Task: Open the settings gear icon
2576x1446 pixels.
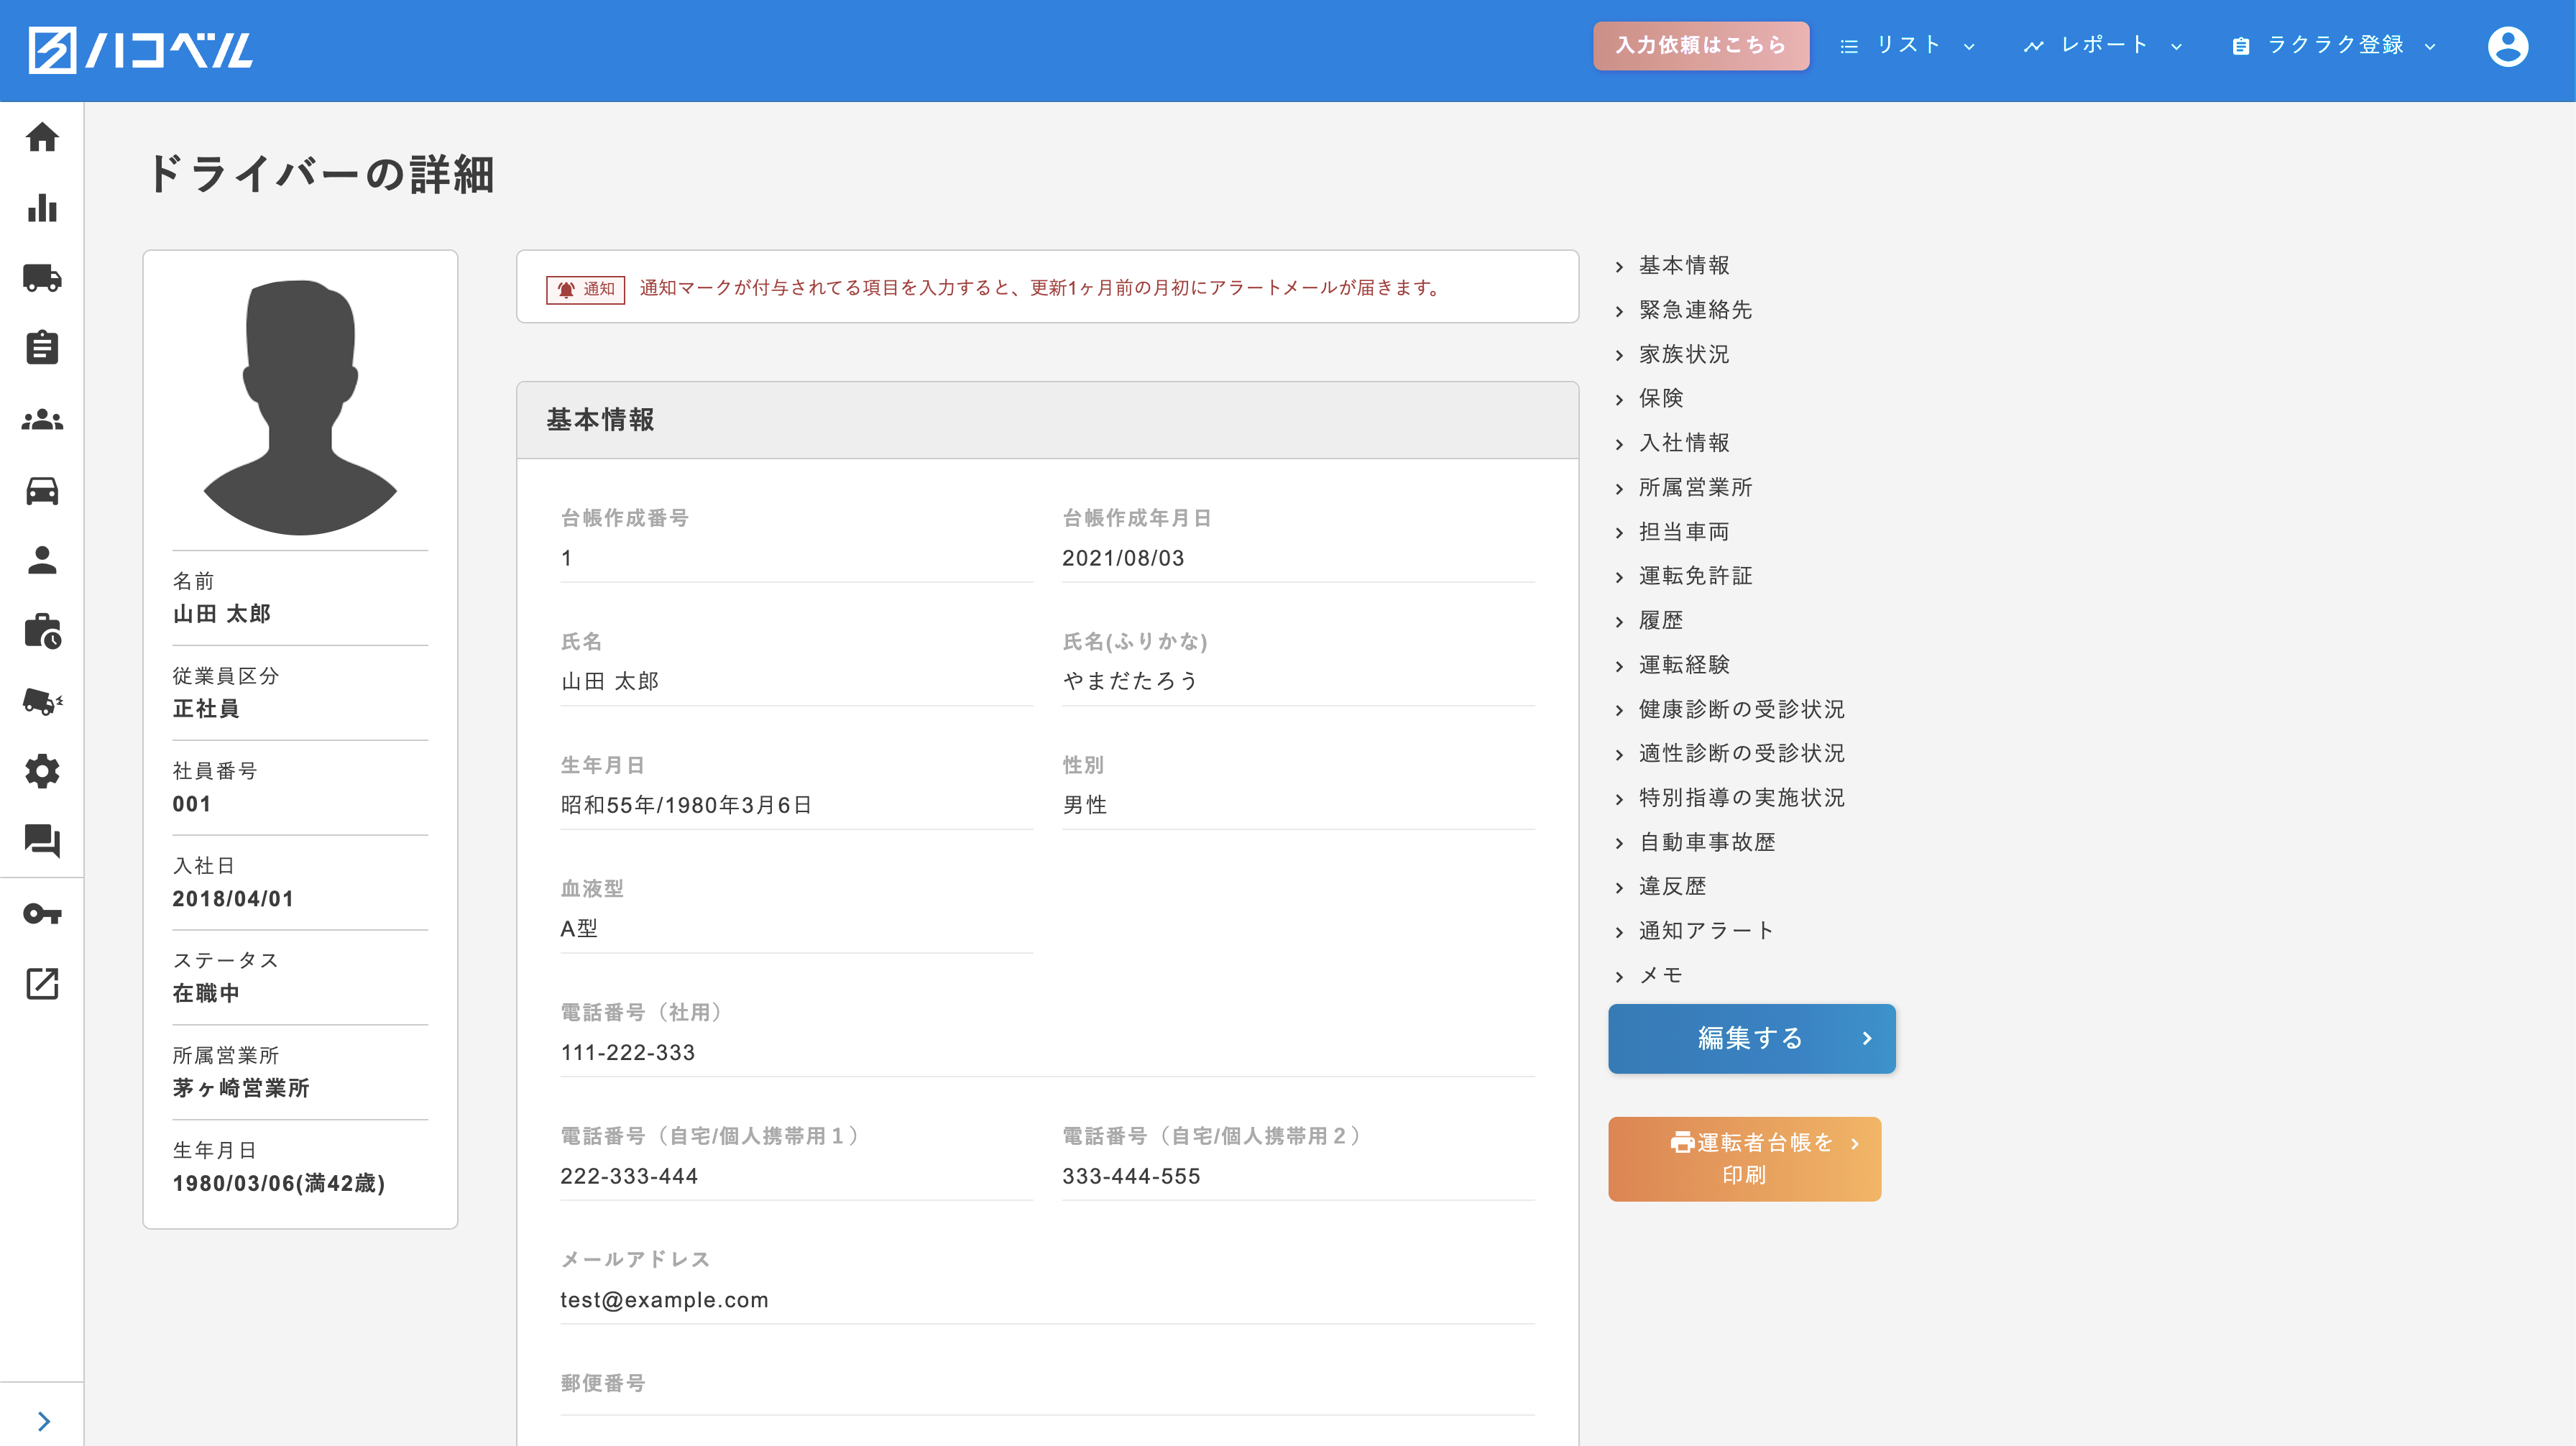Action: tap(42, 771)
